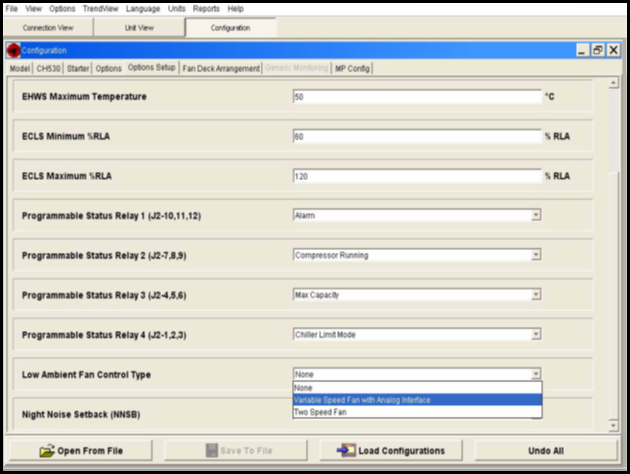Open the Units menu
The height and width of the screenshot is (474, 630).
point(176,8)
